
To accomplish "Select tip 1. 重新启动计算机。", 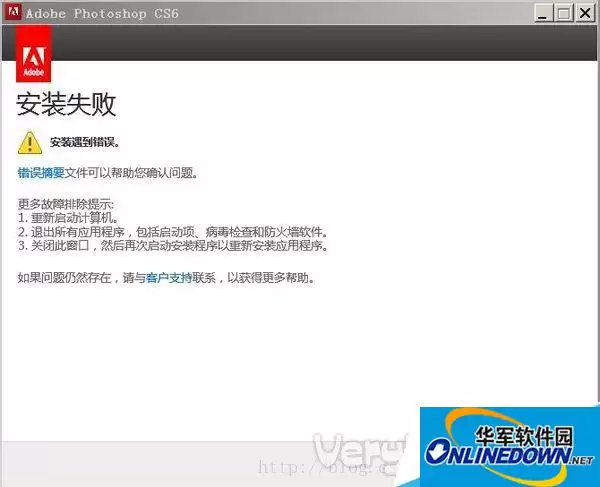I will (68, 218).
